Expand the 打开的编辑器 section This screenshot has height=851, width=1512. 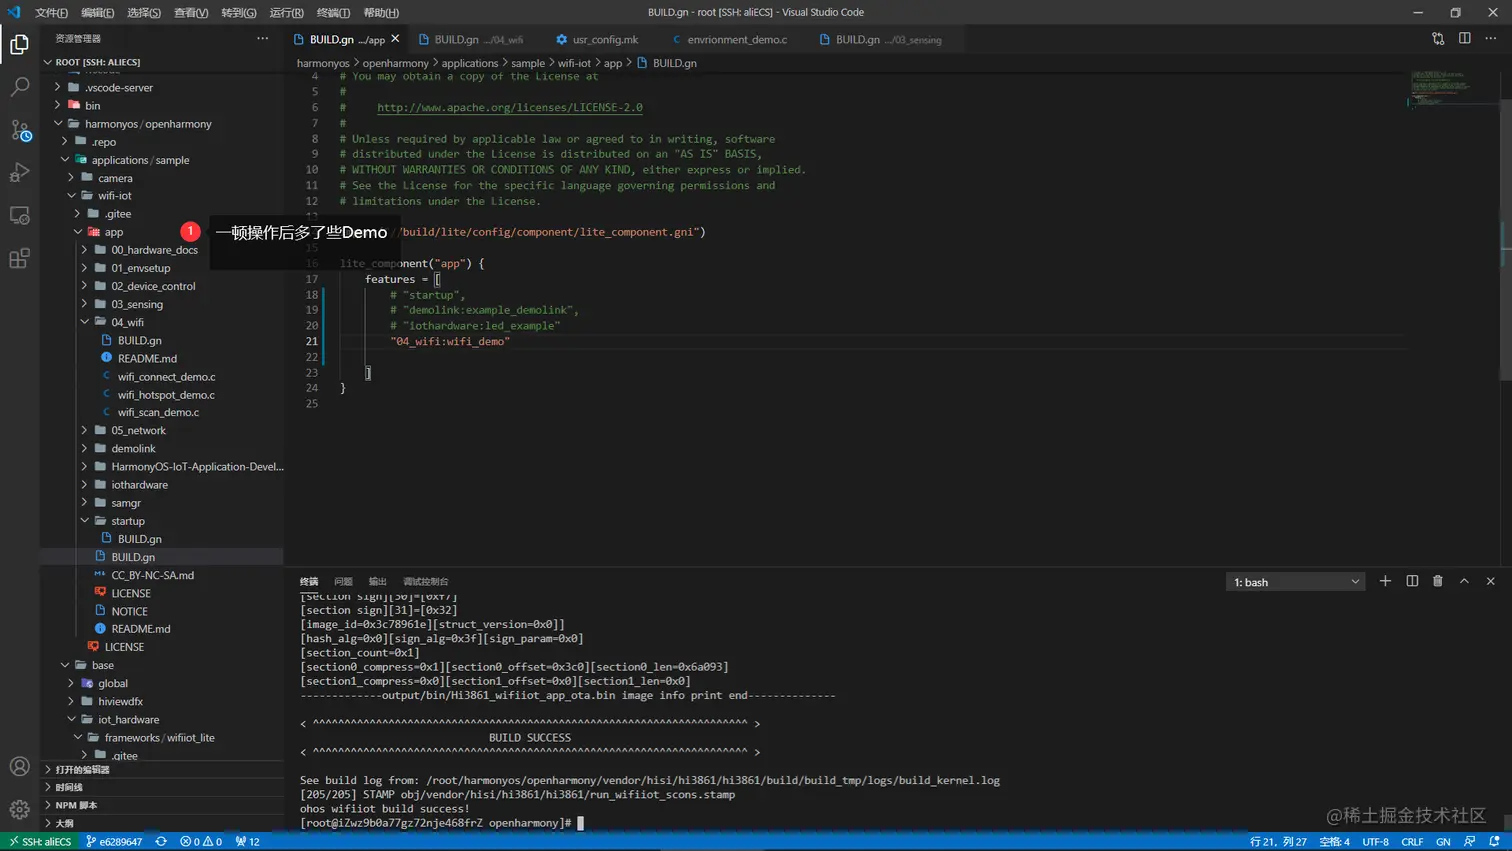click(x=162, y=769)
